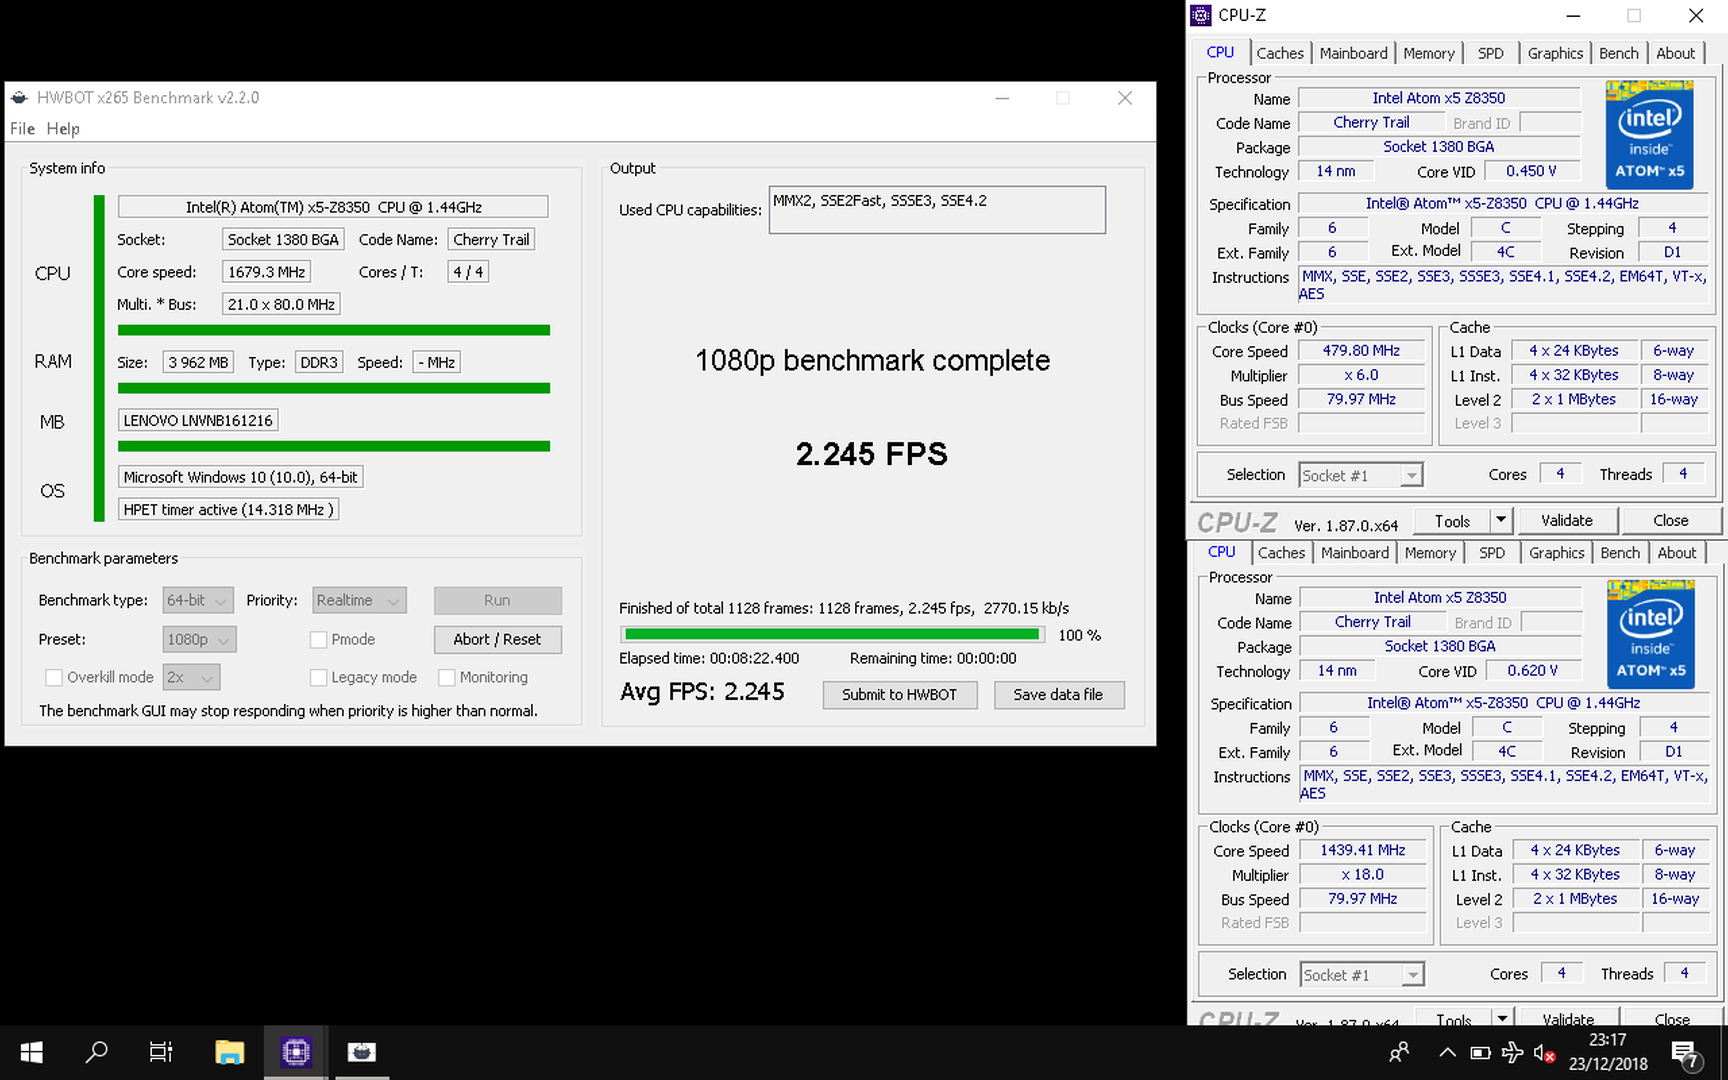Click Abort / Reset button
The image size is (1728, 1080).
click(x=497, y=639)
